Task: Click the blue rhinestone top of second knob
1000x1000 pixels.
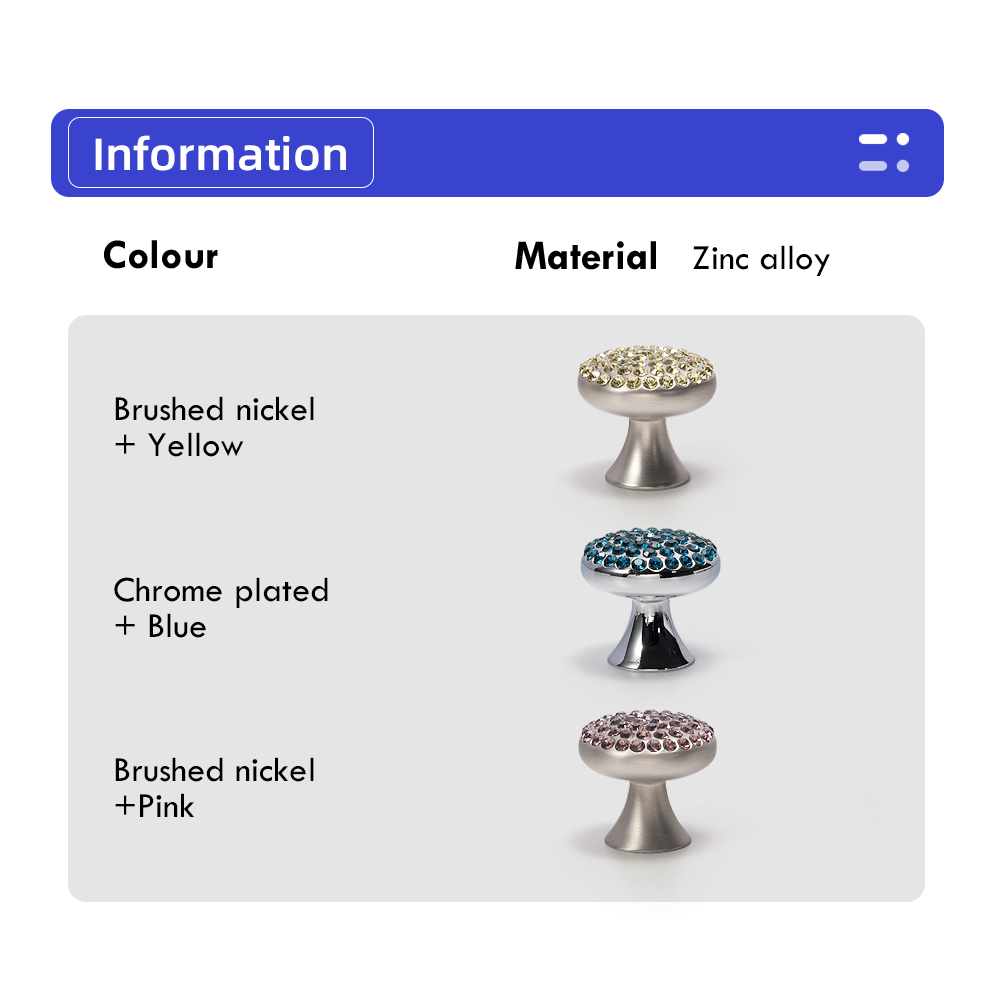Action: tap(650, 549)
